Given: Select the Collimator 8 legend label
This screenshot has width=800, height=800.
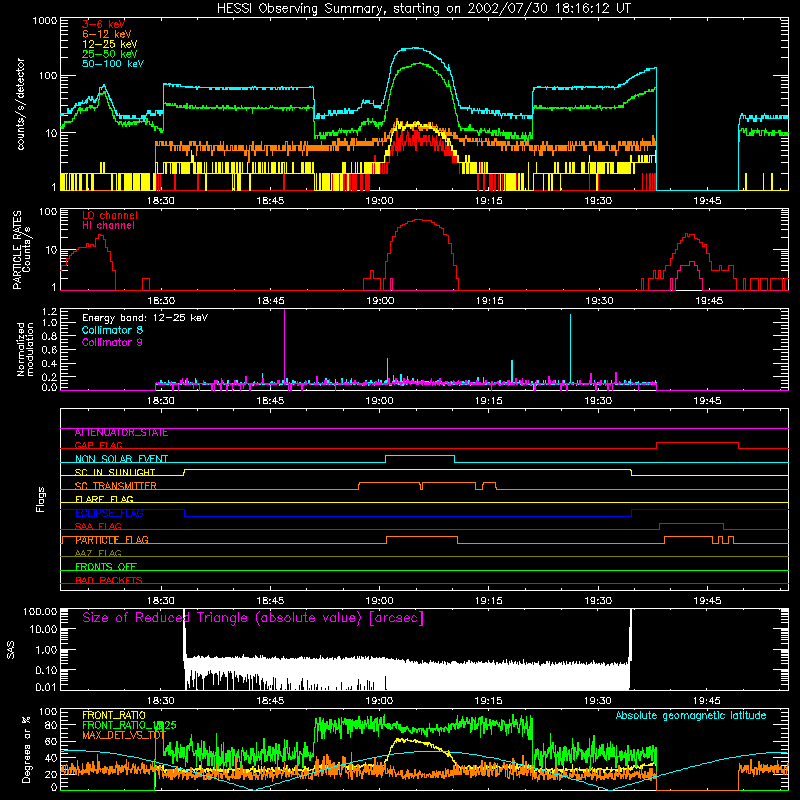Looking at the screenshot, I should pos(112,330).
